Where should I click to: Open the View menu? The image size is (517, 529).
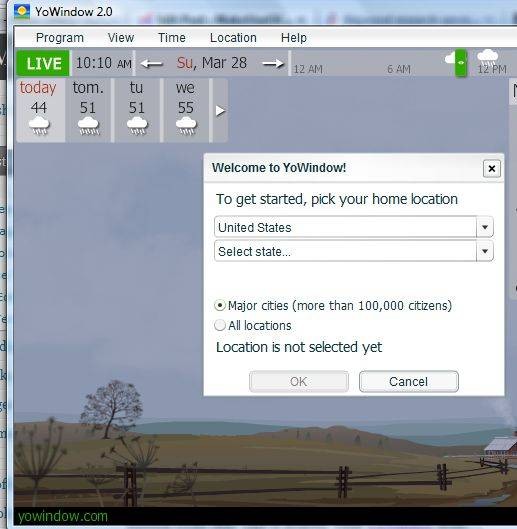tap(121, 37)
